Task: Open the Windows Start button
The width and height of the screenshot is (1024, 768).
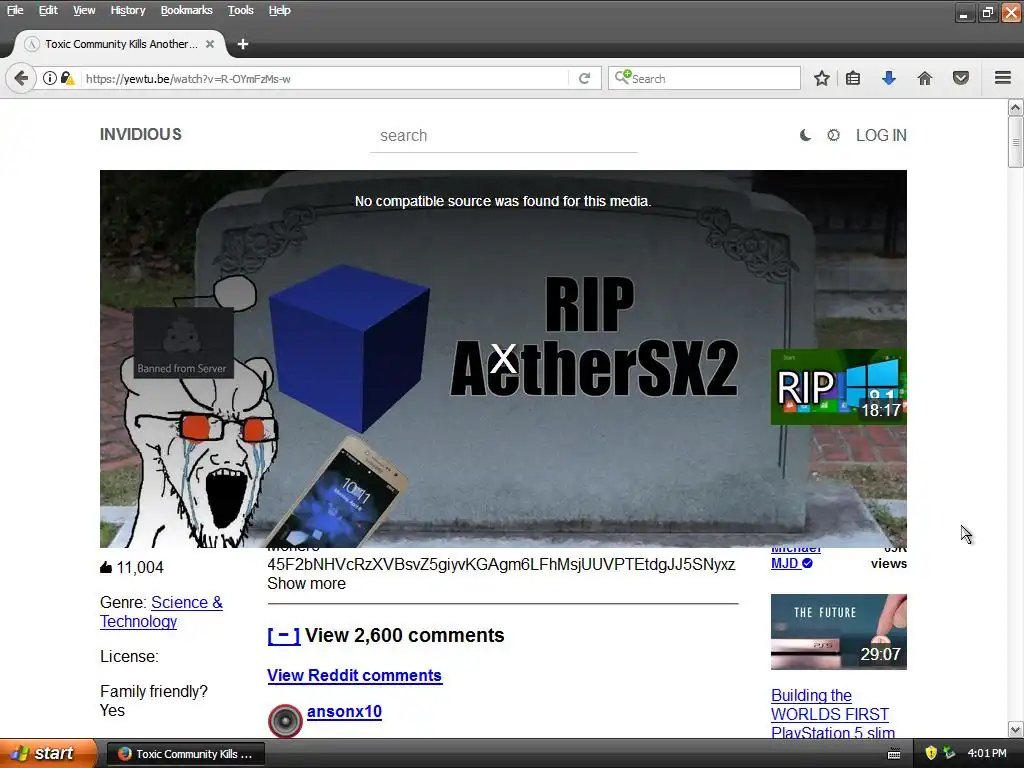Action: coord(48,753)
